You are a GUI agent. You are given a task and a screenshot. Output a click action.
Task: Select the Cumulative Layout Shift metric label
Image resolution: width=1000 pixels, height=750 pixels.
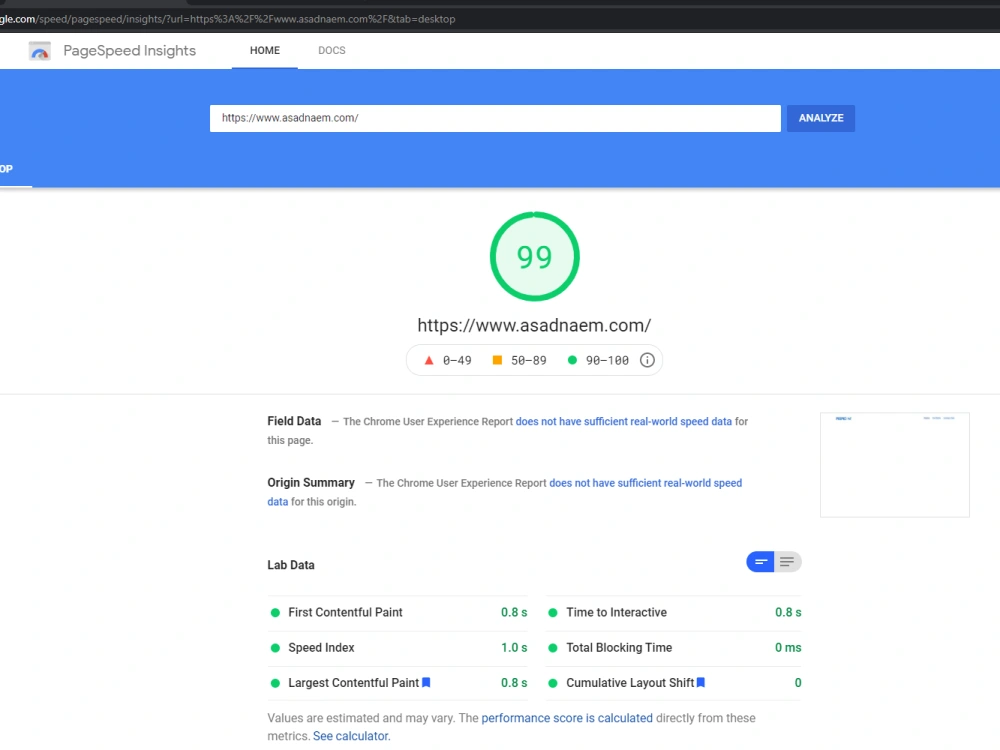[629, 683]
